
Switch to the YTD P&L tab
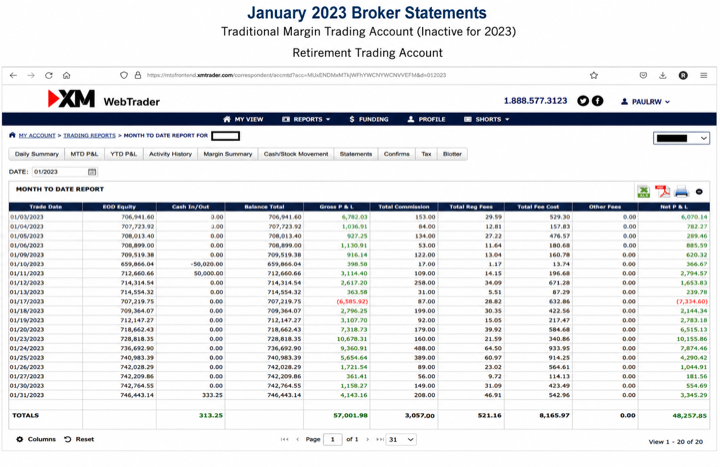click(124, 154)
